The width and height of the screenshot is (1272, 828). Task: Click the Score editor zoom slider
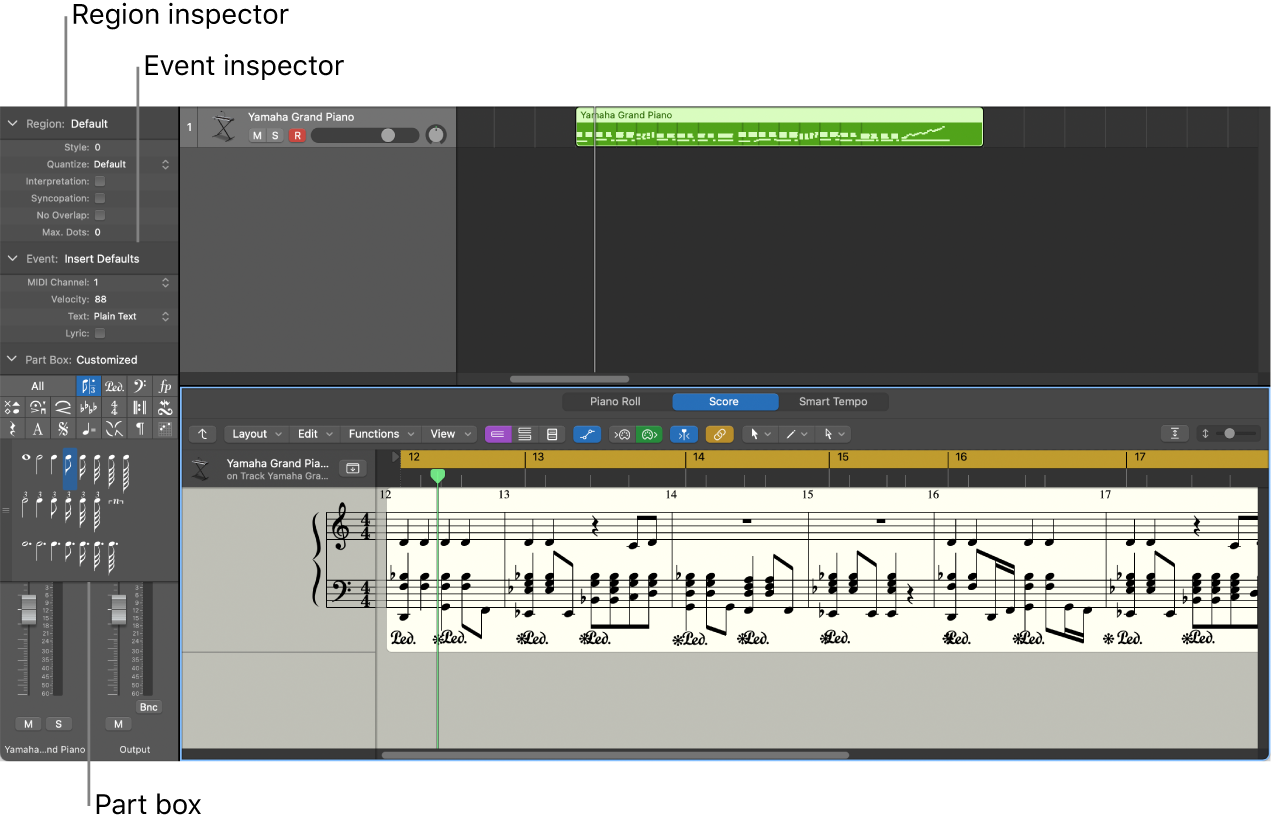(x=1238, y=434)
